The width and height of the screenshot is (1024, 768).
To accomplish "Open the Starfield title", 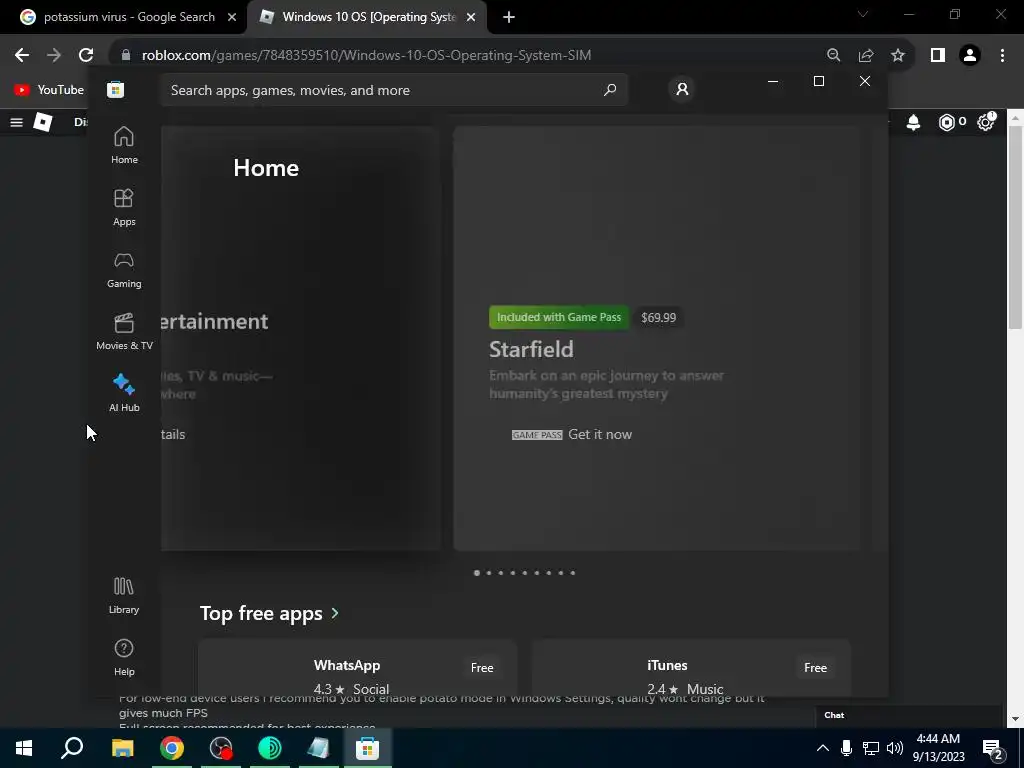I will [532, 349].
